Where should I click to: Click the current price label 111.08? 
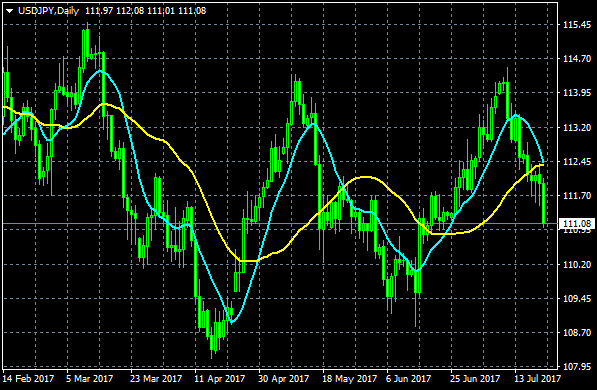(x=576, y=224)
